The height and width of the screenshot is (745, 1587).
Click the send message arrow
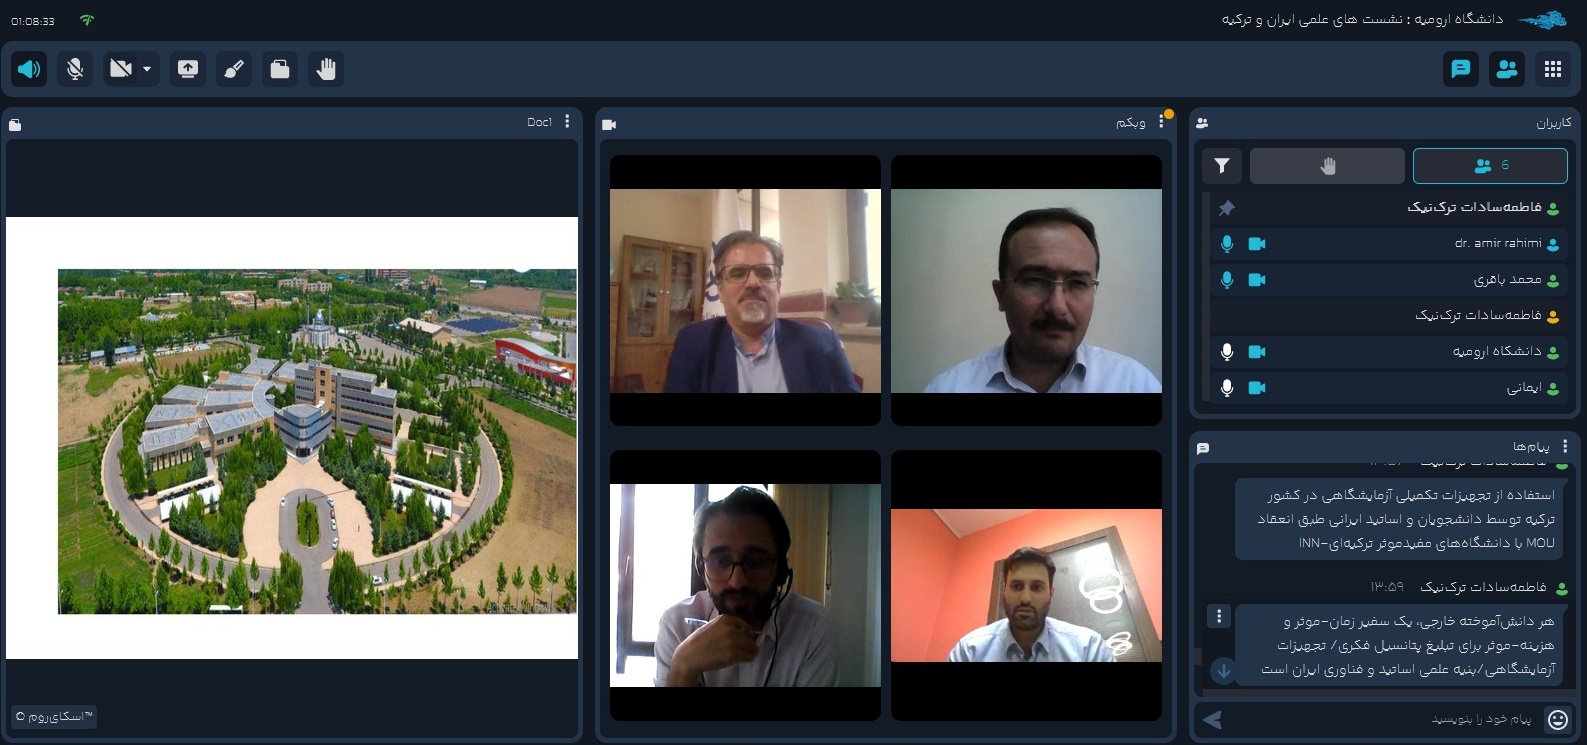click(x=1213, y=719)
